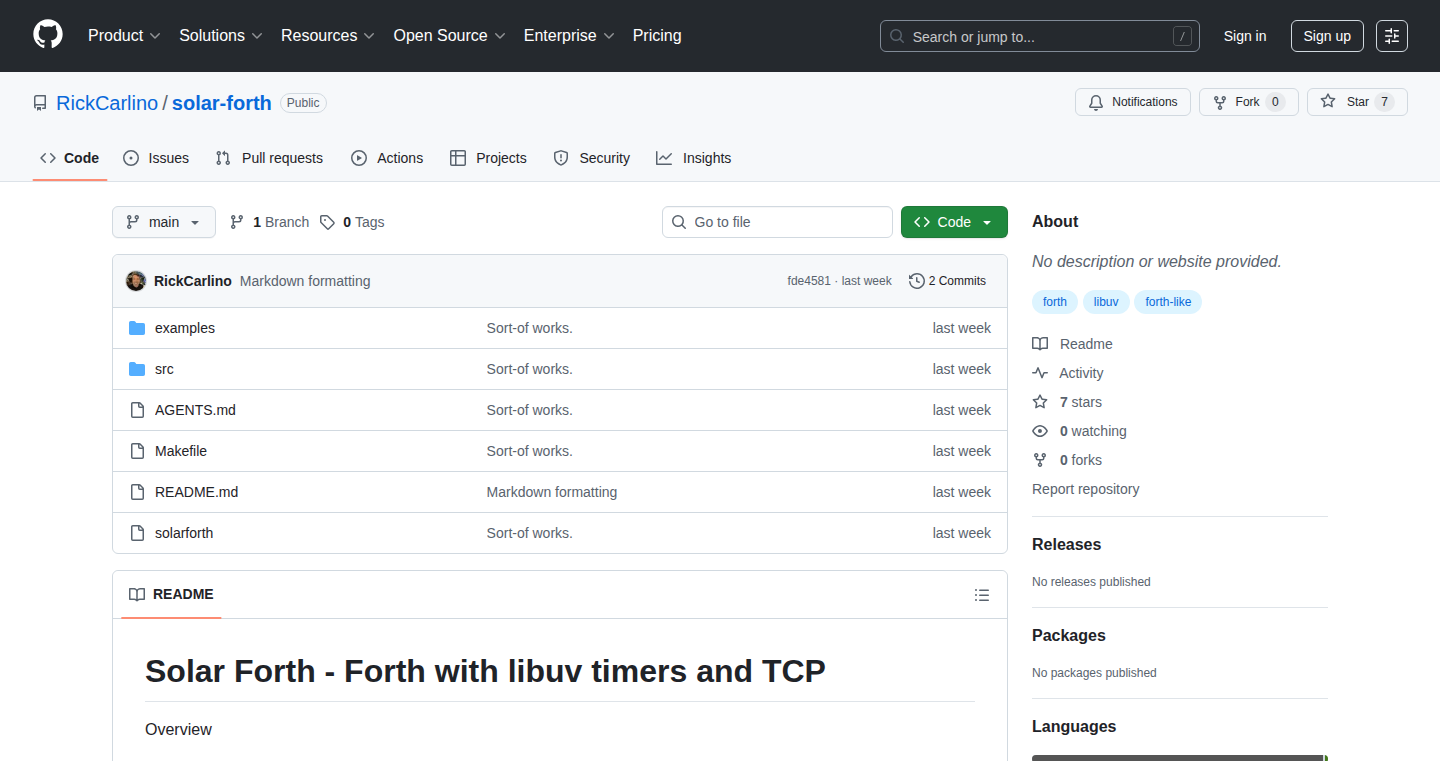Click the examples folder icon

[x=137, y=328]
